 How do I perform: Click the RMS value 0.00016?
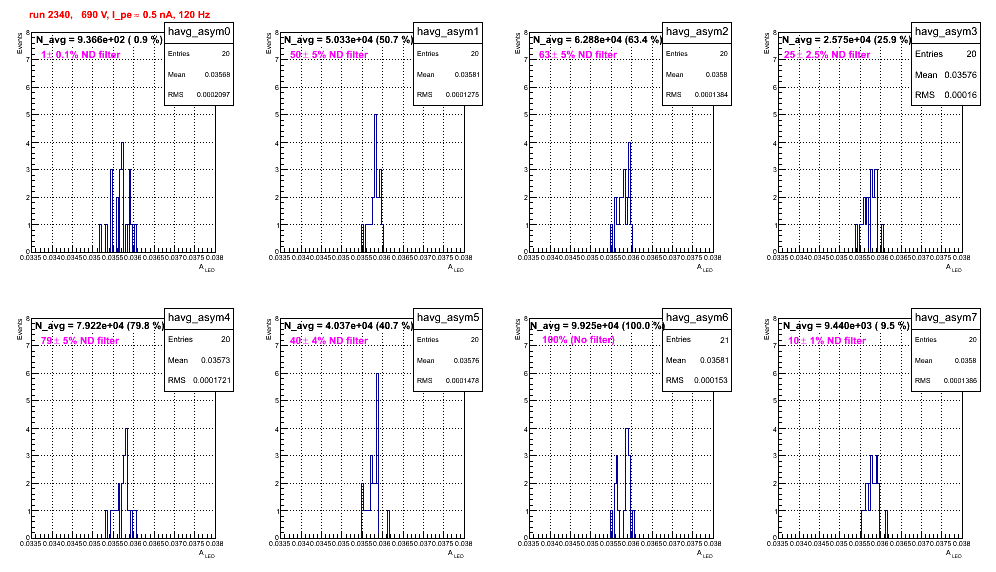coord(961,95)
